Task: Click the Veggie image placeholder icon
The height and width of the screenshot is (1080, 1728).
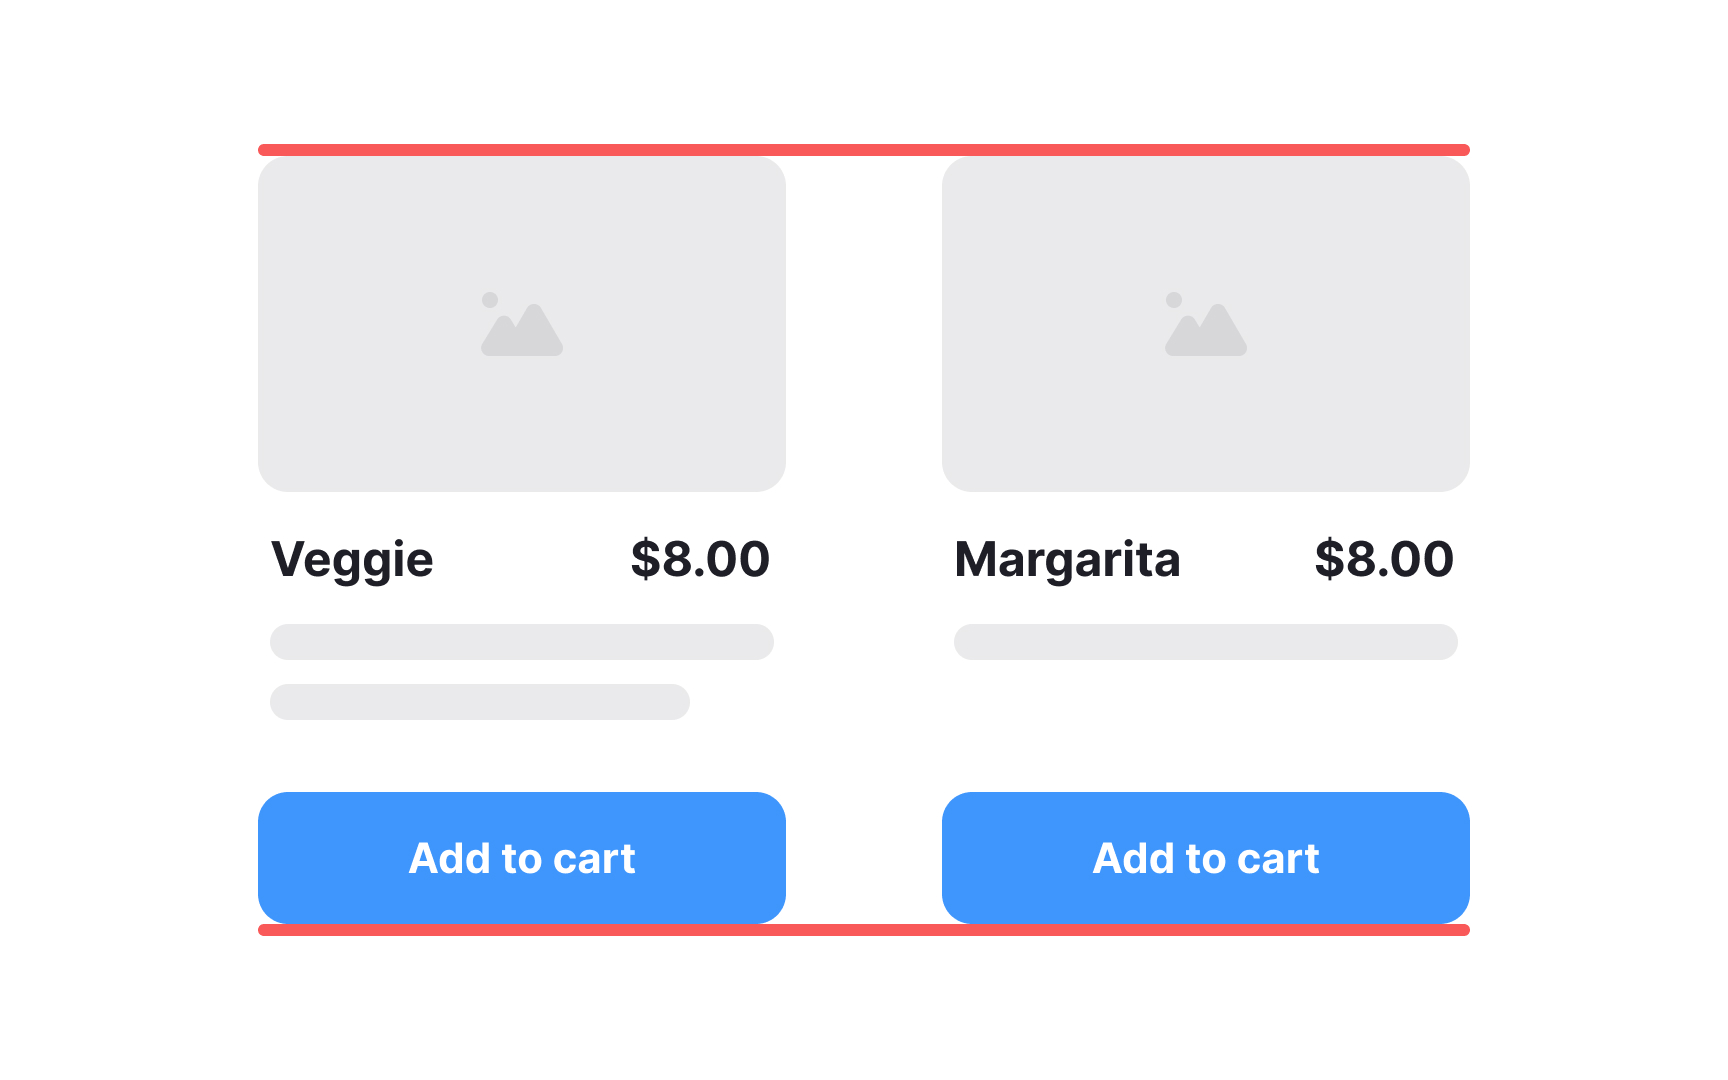Action: [x=520, y=325]
